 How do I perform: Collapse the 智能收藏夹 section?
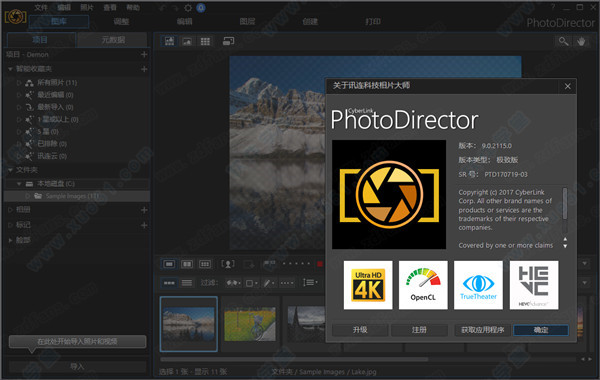pyautogui.click(x=10, y=69)
